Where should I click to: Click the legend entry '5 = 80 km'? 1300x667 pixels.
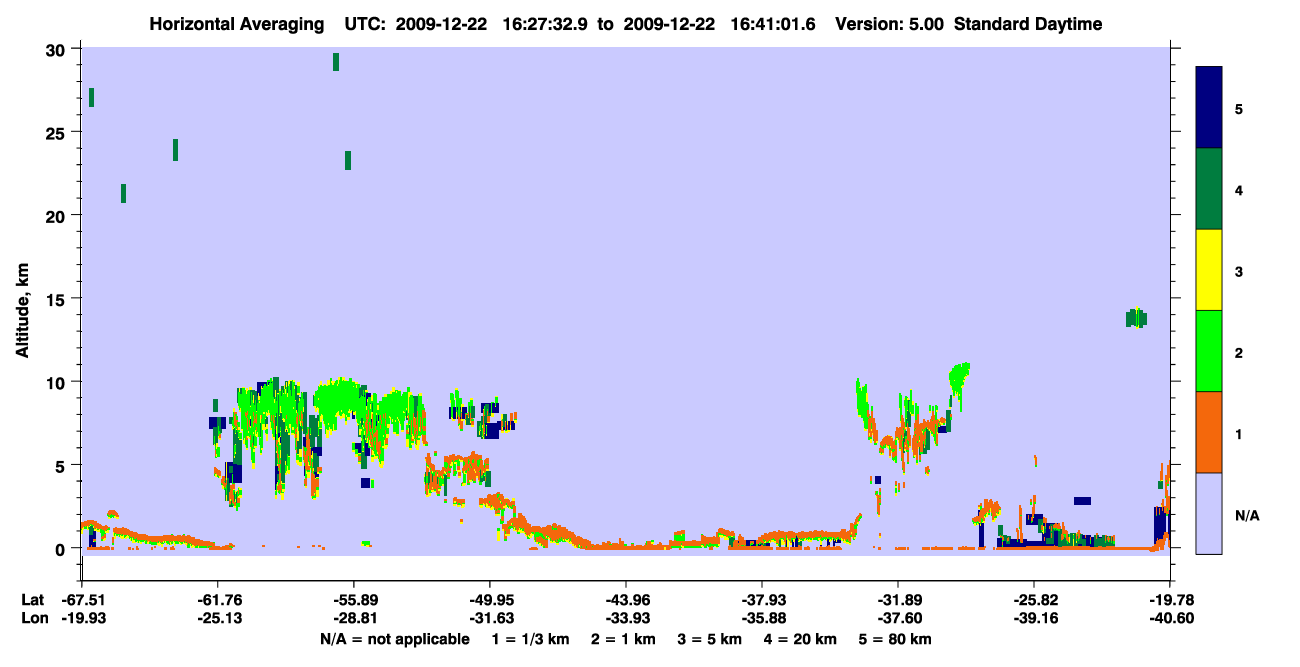click(895, 639)
